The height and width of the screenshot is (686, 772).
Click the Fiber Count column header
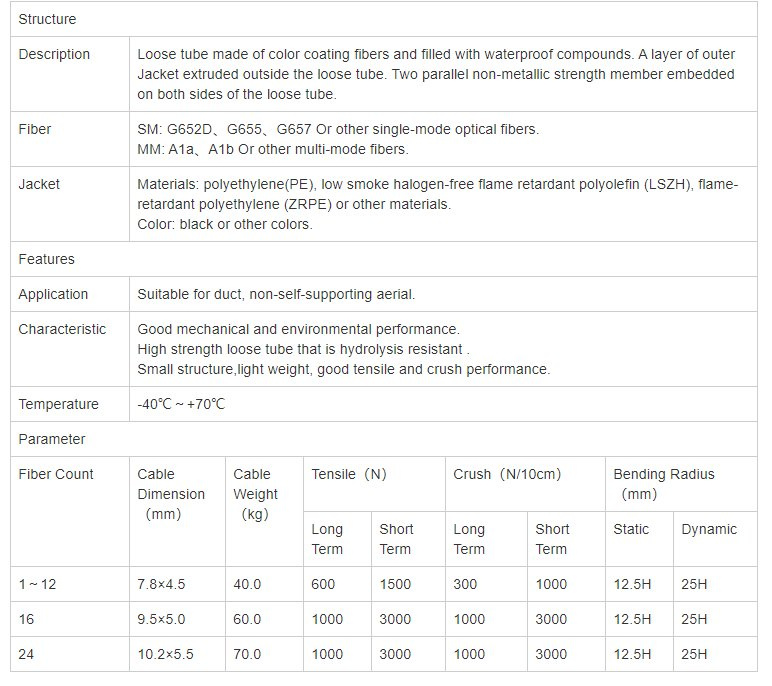click(56, 474)
